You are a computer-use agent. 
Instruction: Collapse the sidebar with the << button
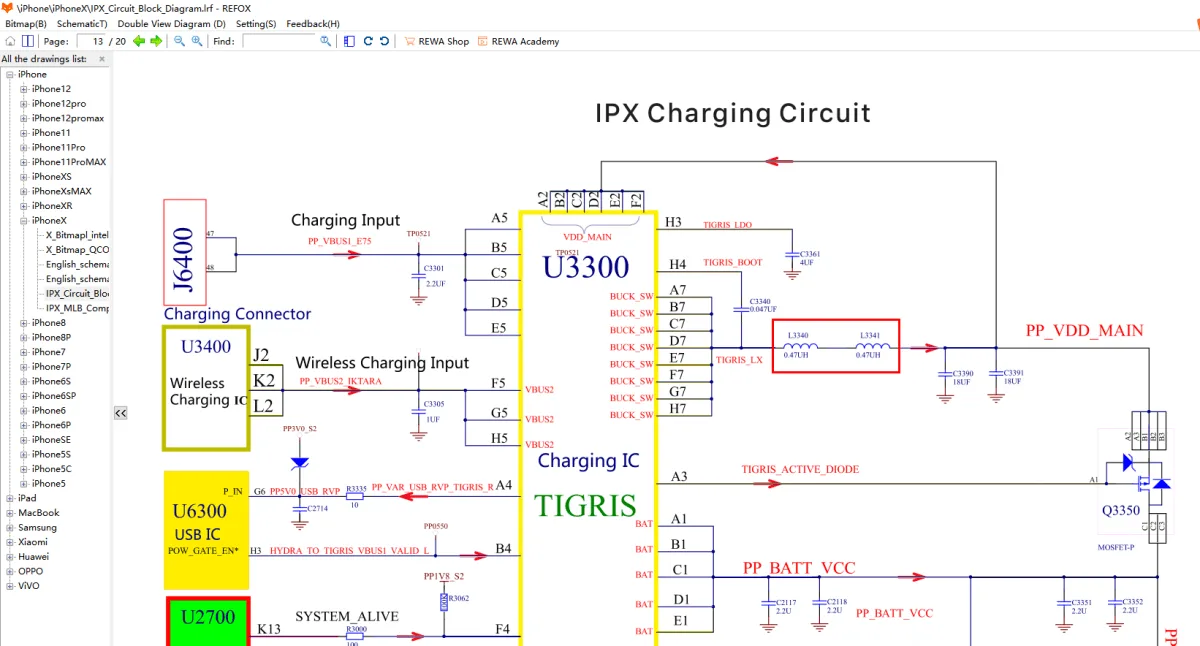pyautogui.click(x=120, y=413)
